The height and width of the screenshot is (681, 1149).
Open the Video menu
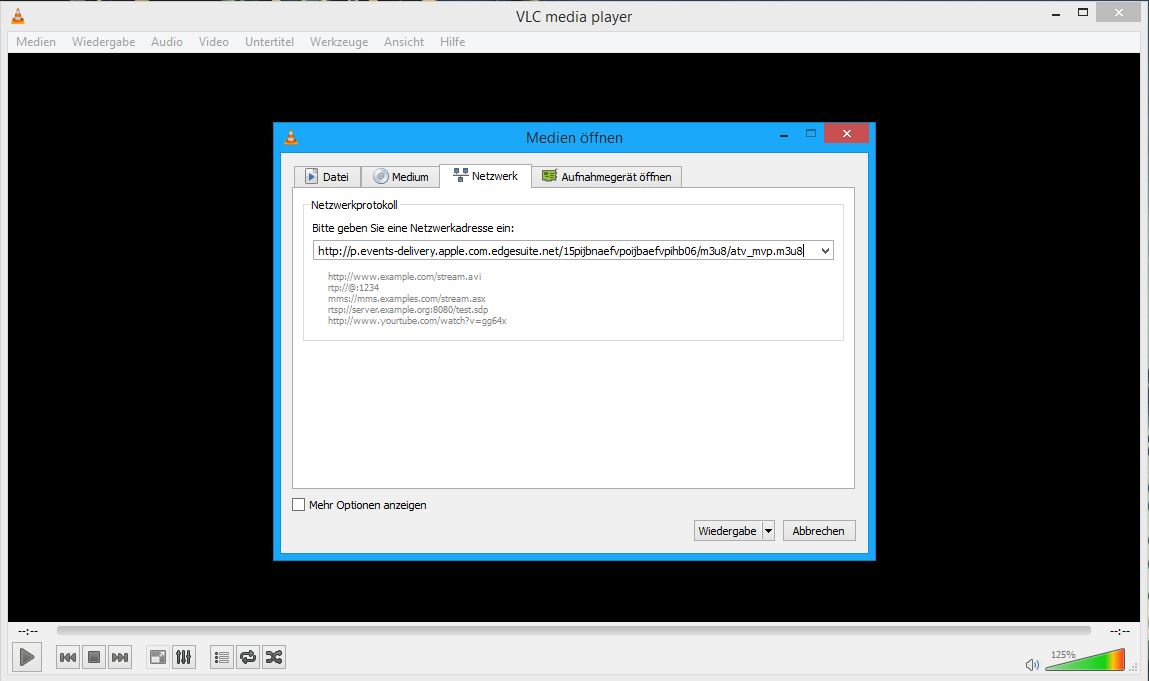[214, 42]
